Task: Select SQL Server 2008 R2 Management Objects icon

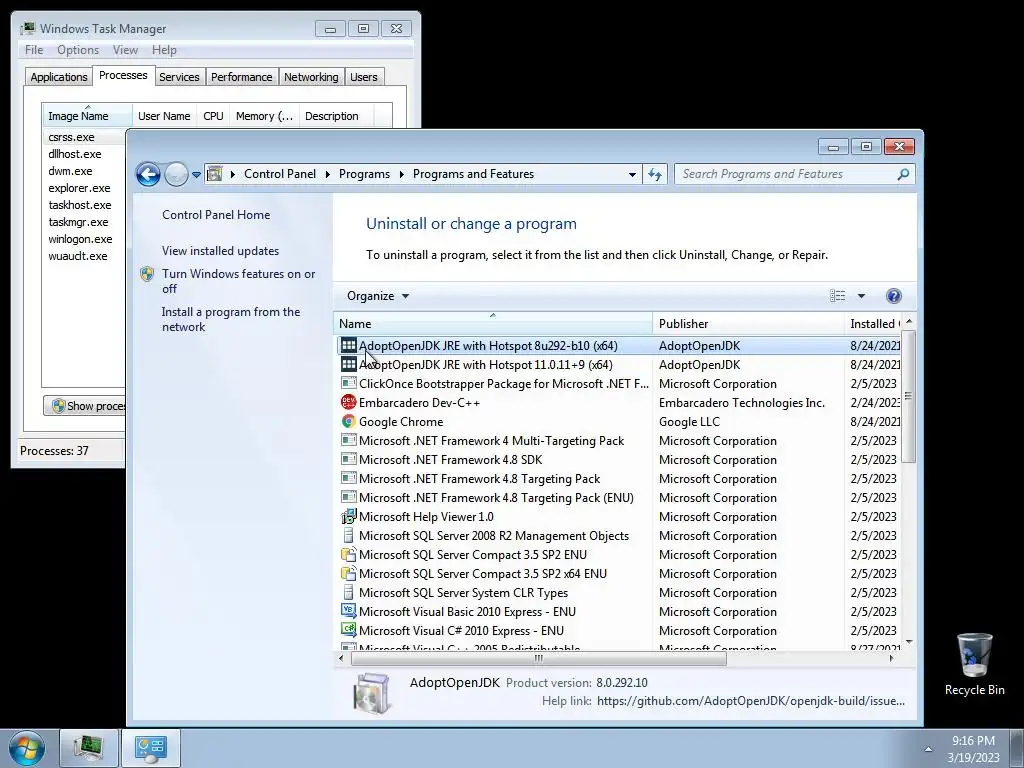Action: click(349, 536)
